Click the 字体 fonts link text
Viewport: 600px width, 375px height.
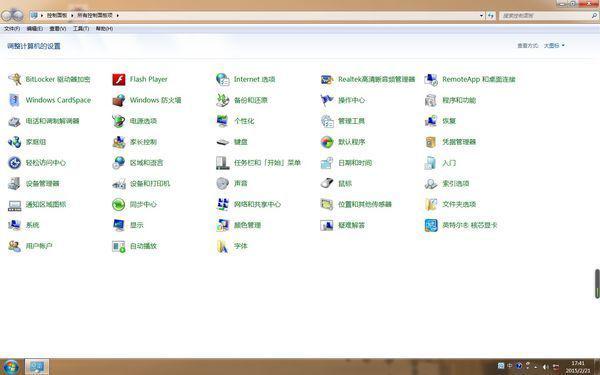241,246
